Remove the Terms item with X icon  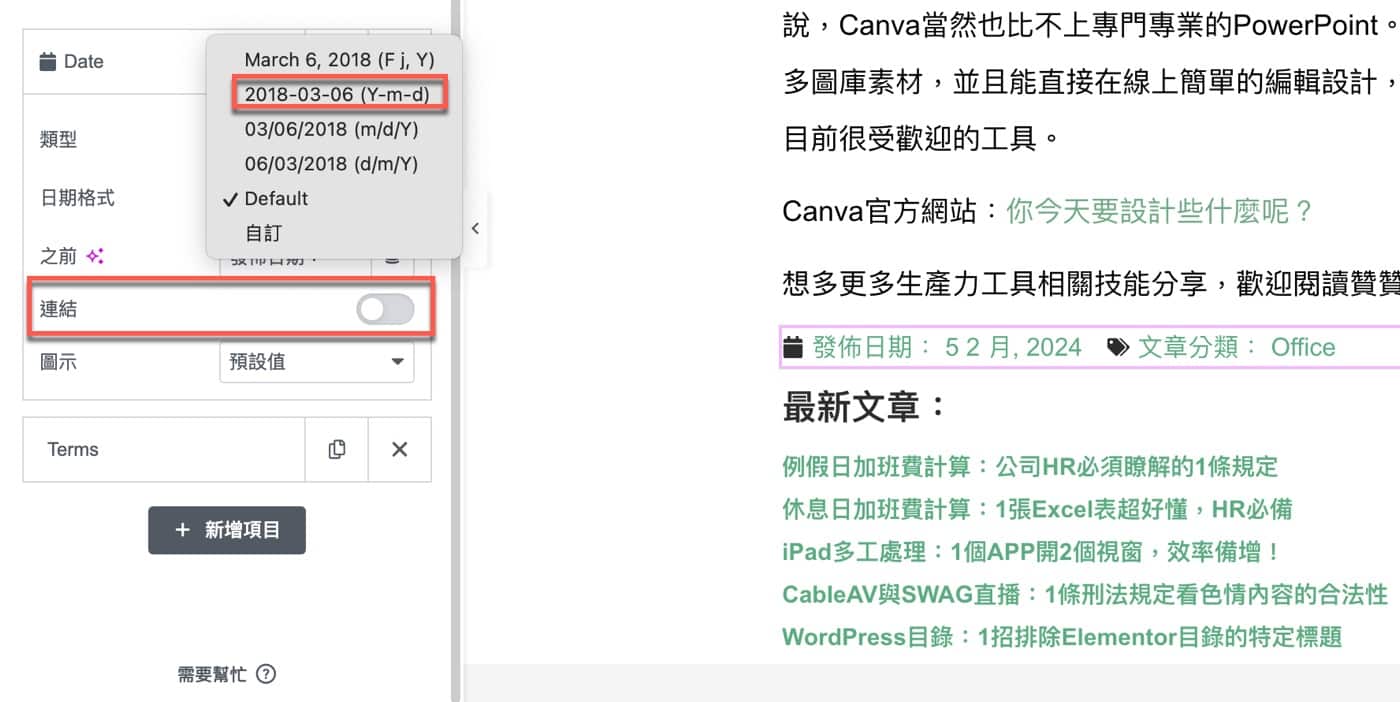399,449
